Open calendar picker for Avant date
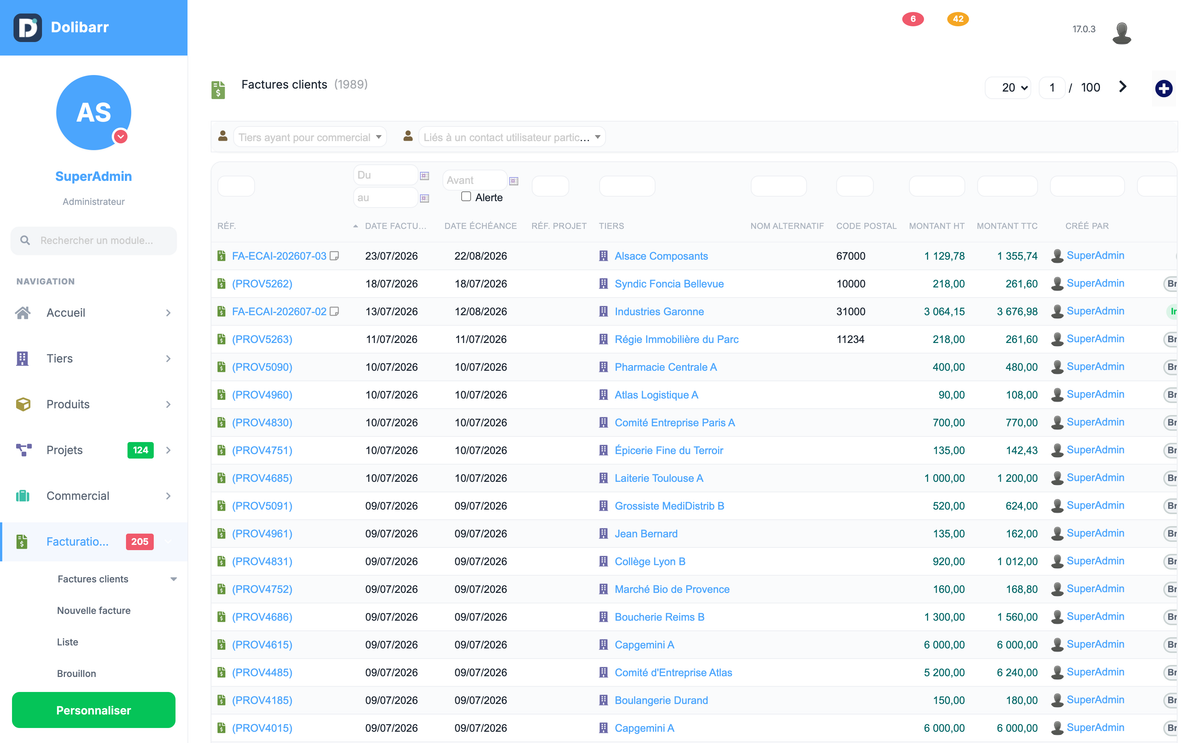Image resolution: width=1200 pixels, height=743 pixels. (x=513, y=181)
